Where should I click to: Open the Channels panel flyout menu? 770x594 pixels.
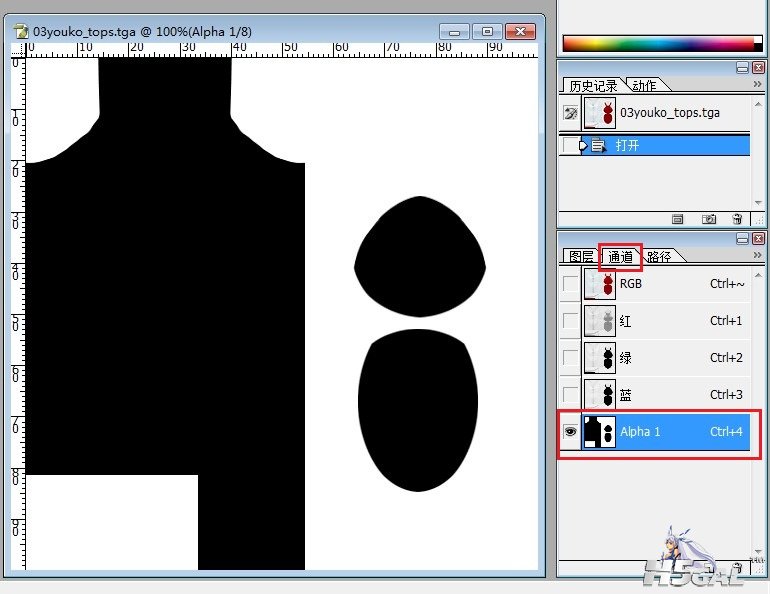(x=757, y=255)
